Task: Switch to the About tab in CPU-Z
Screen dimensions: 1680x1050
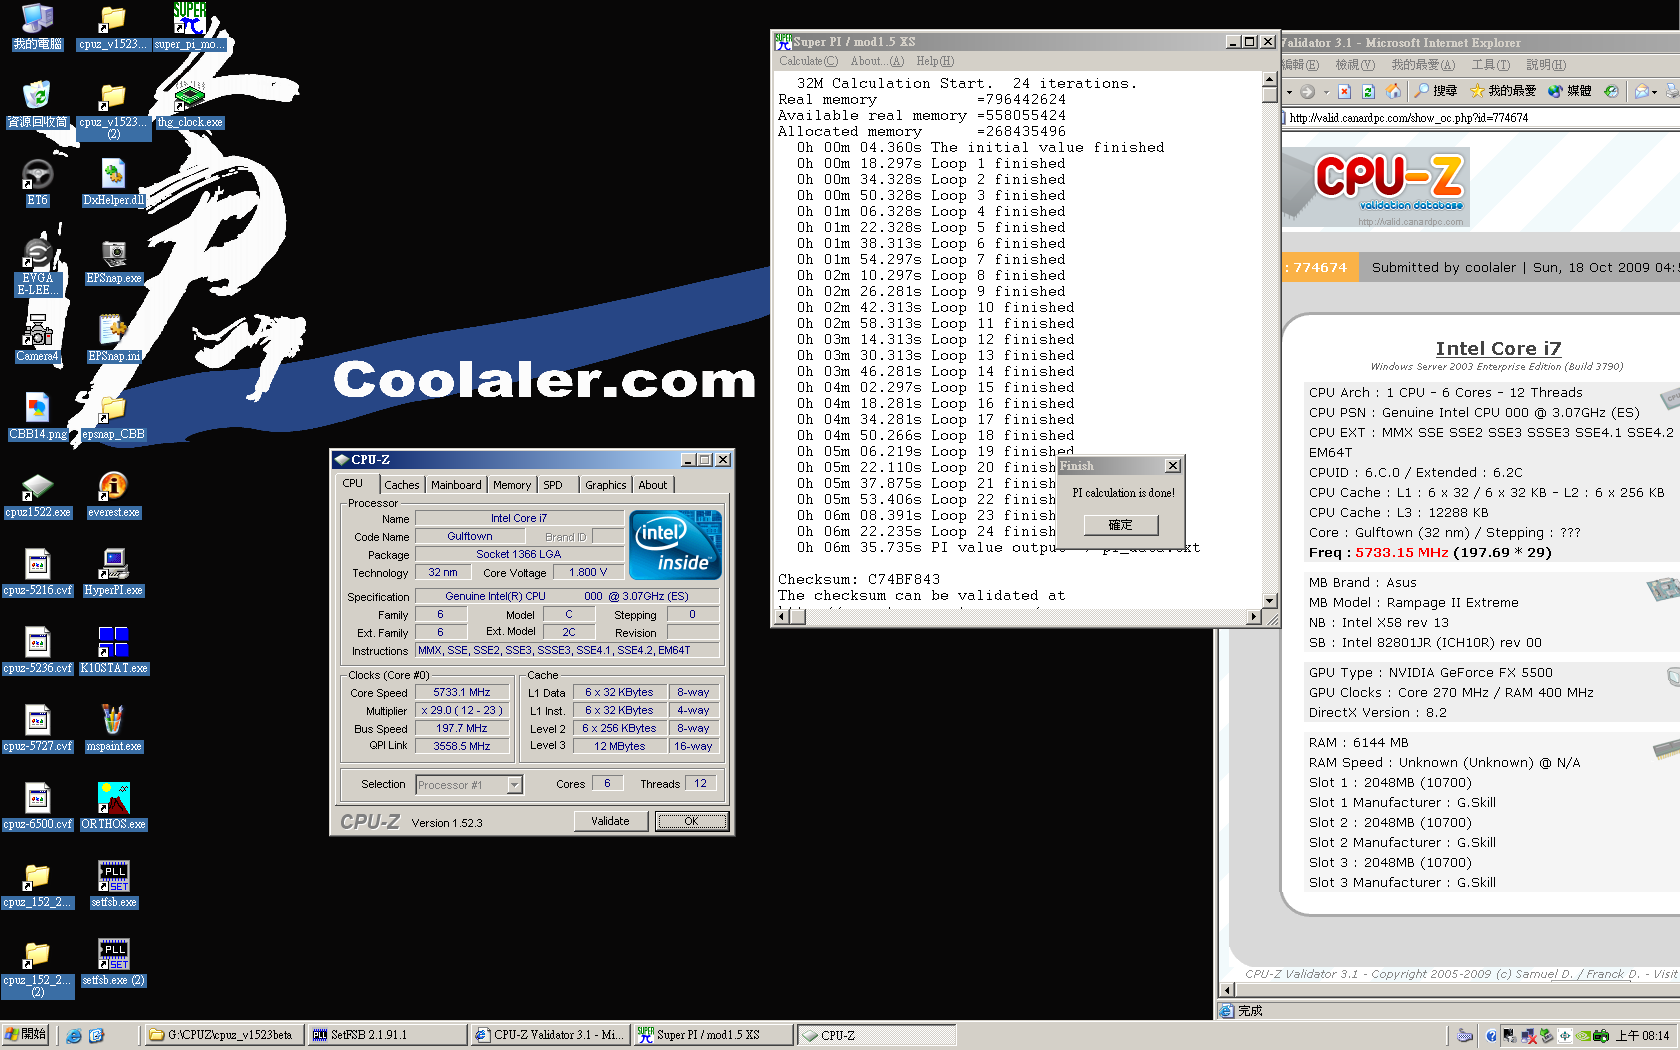Action: click(653, 485)
